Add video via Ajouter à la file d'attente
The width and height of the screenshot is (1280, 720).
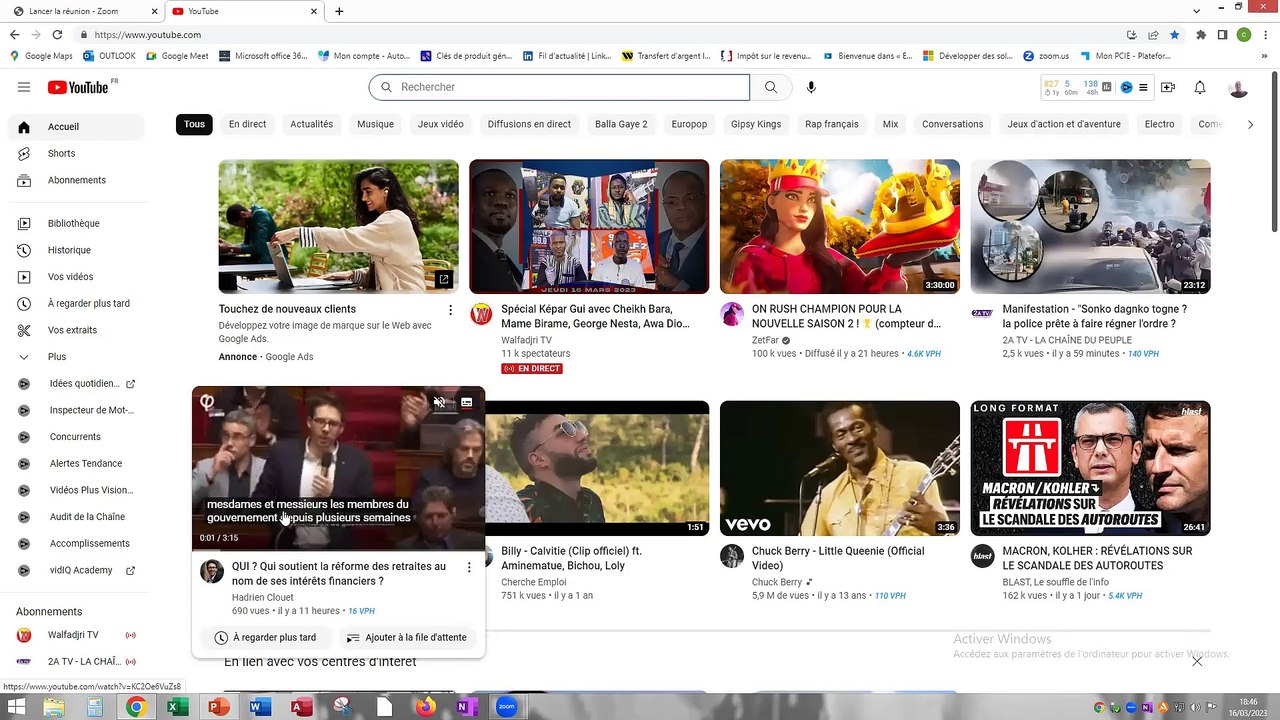[x=406, y=637]
